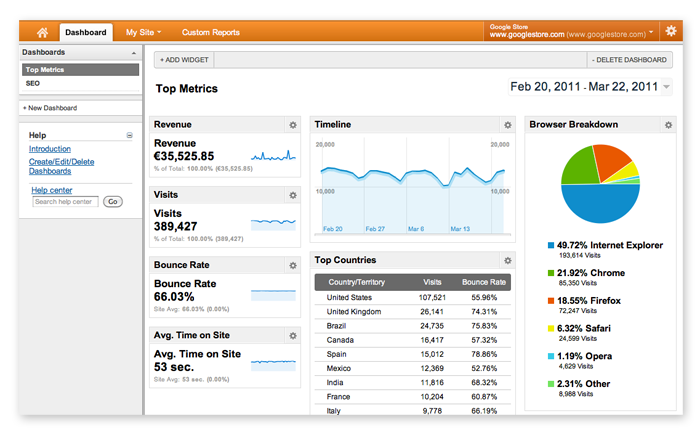Select the France country row
Image resolution: width=700 pixels, height=440 pixels.
tap(412, 397)
